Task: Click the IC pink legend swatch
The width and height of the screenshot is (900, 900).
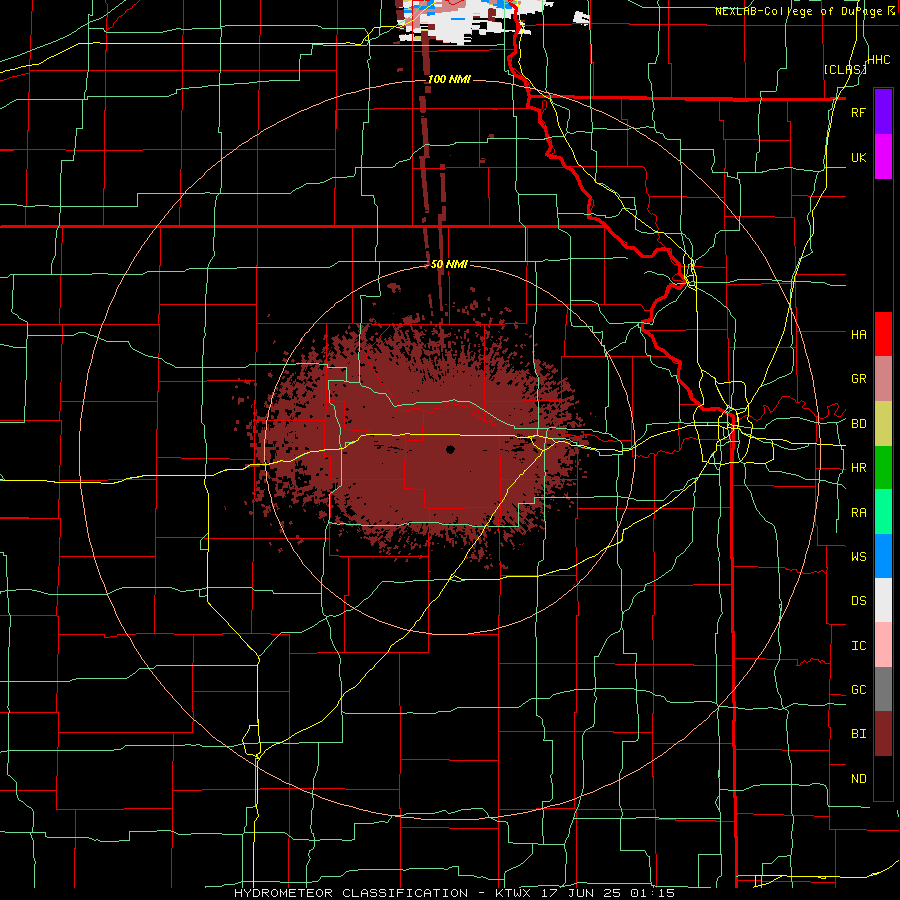Action: [x=883, y=645]
